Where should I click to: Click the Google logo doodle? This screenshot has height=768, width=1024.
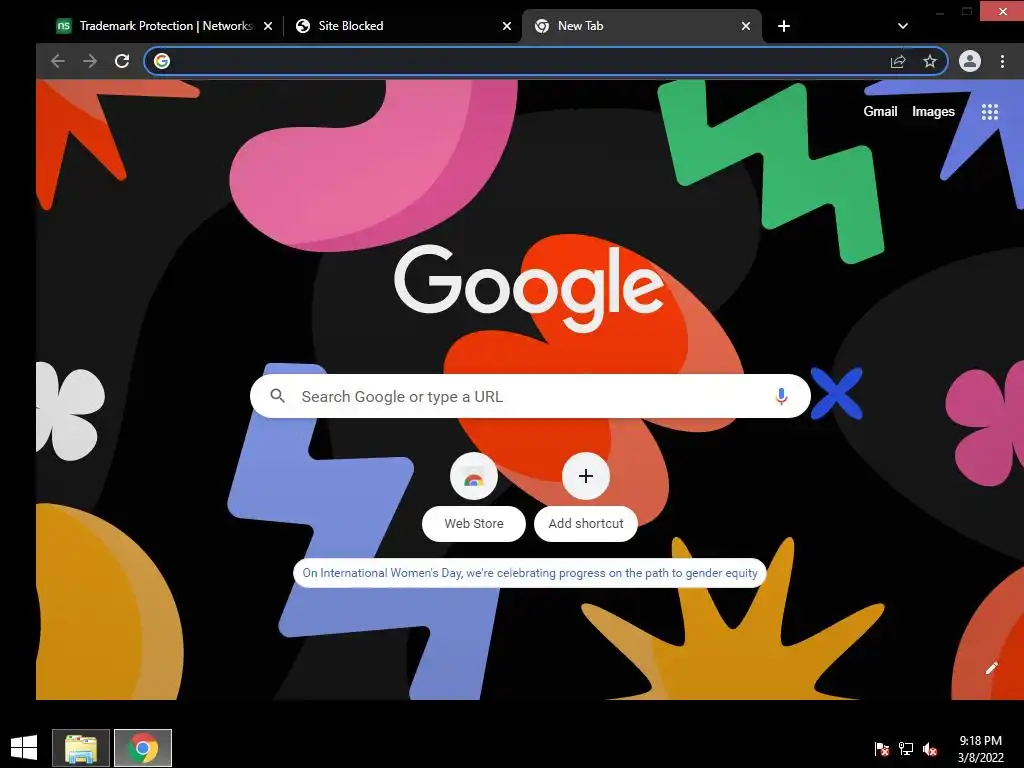529,287
